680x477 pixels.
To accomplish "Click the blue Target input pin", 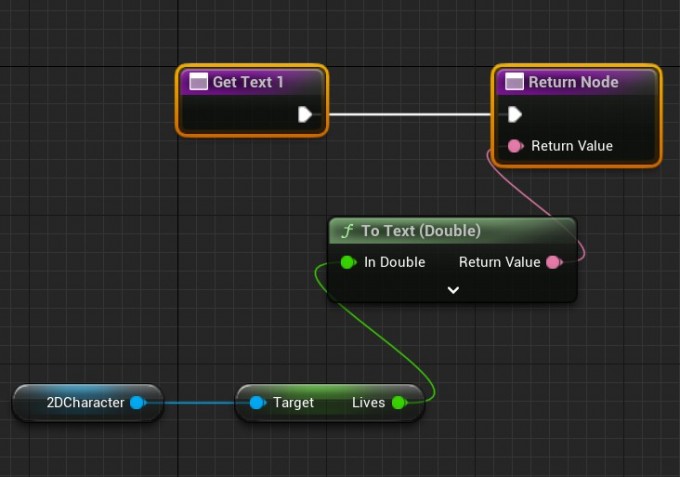I will 257,403.
